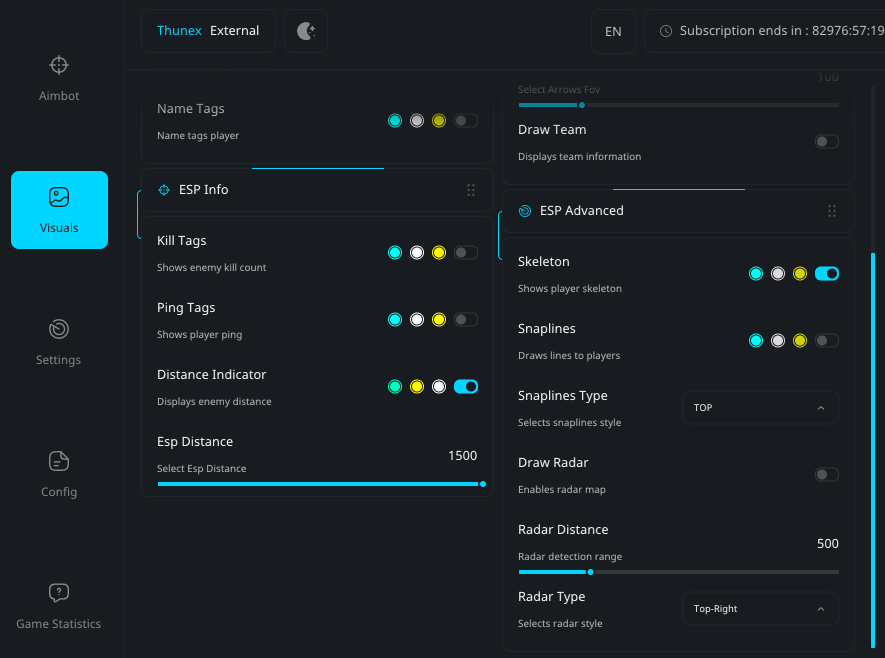Click the EN language button

coord(613,31)
